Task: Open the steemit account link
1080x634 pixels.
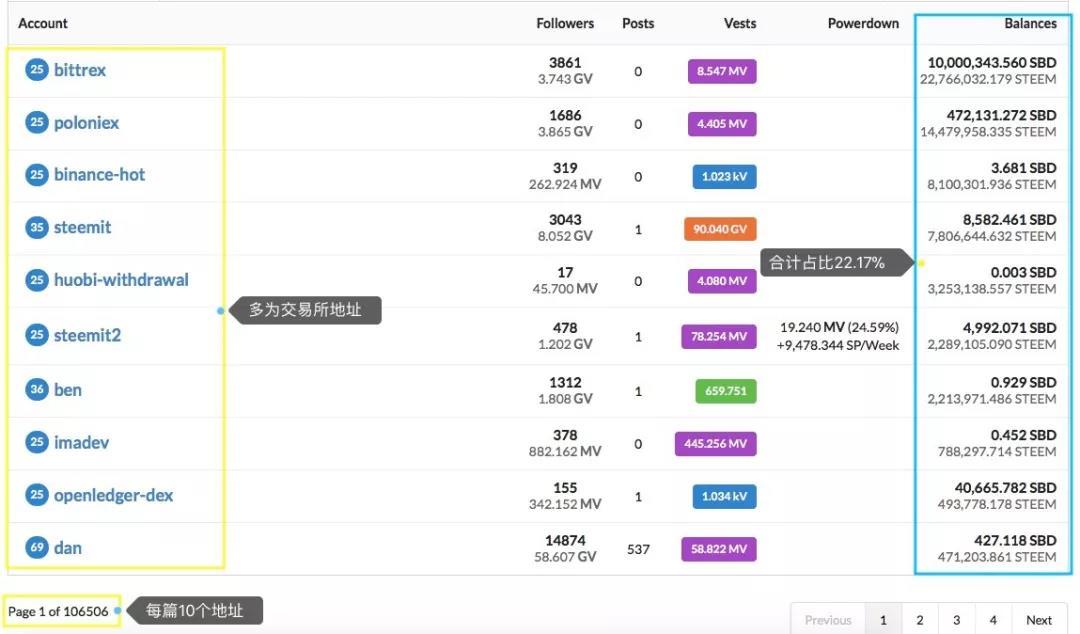Action: coord(82,227)
